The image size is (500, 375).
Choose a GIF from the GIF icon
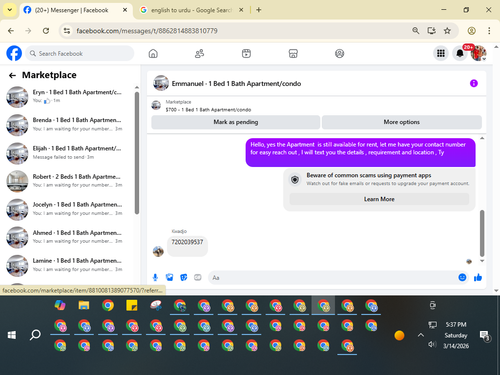pyautogui.click(x=198, y=277)
